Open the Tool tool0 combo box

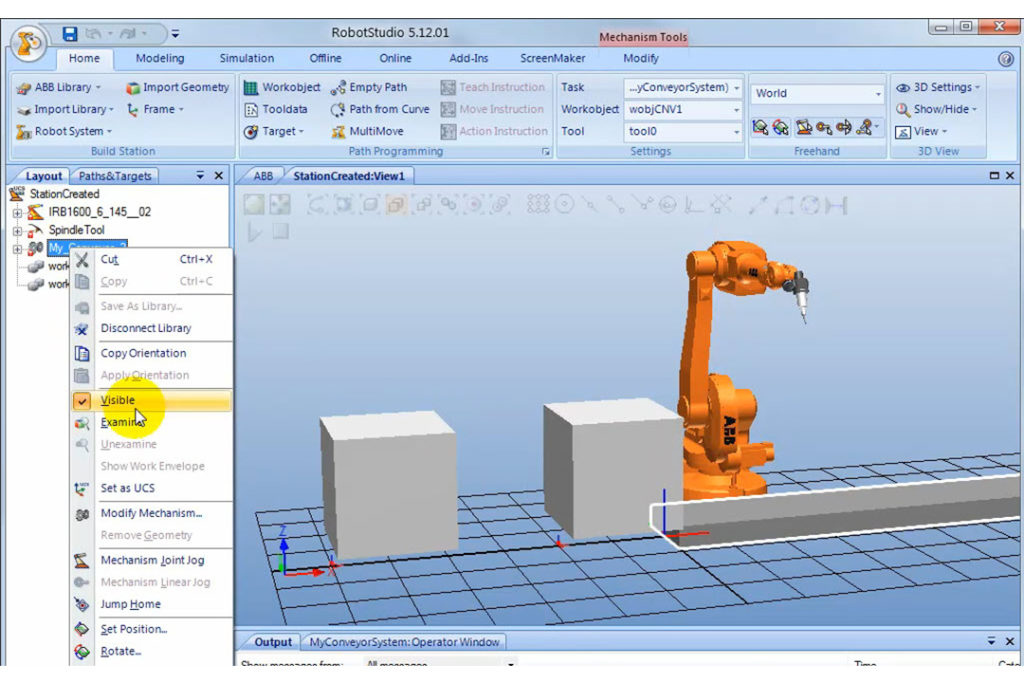683,131
